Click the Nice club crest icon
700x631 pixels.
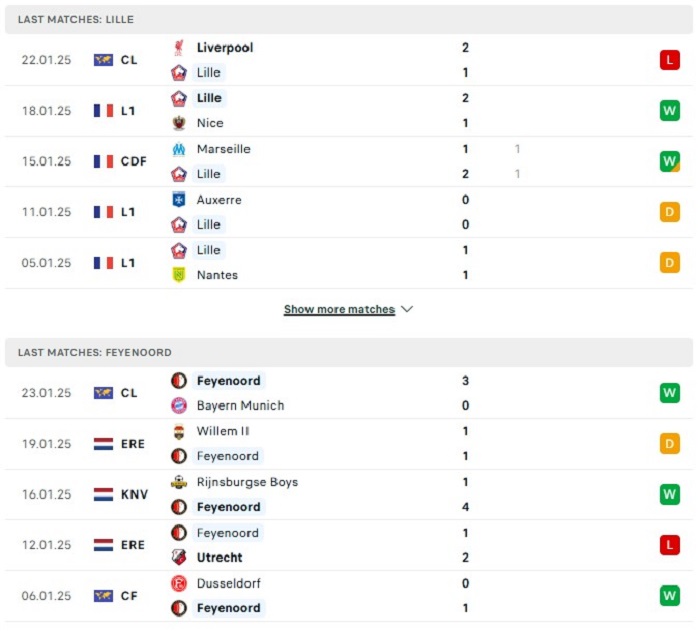(x=179, y=123)
